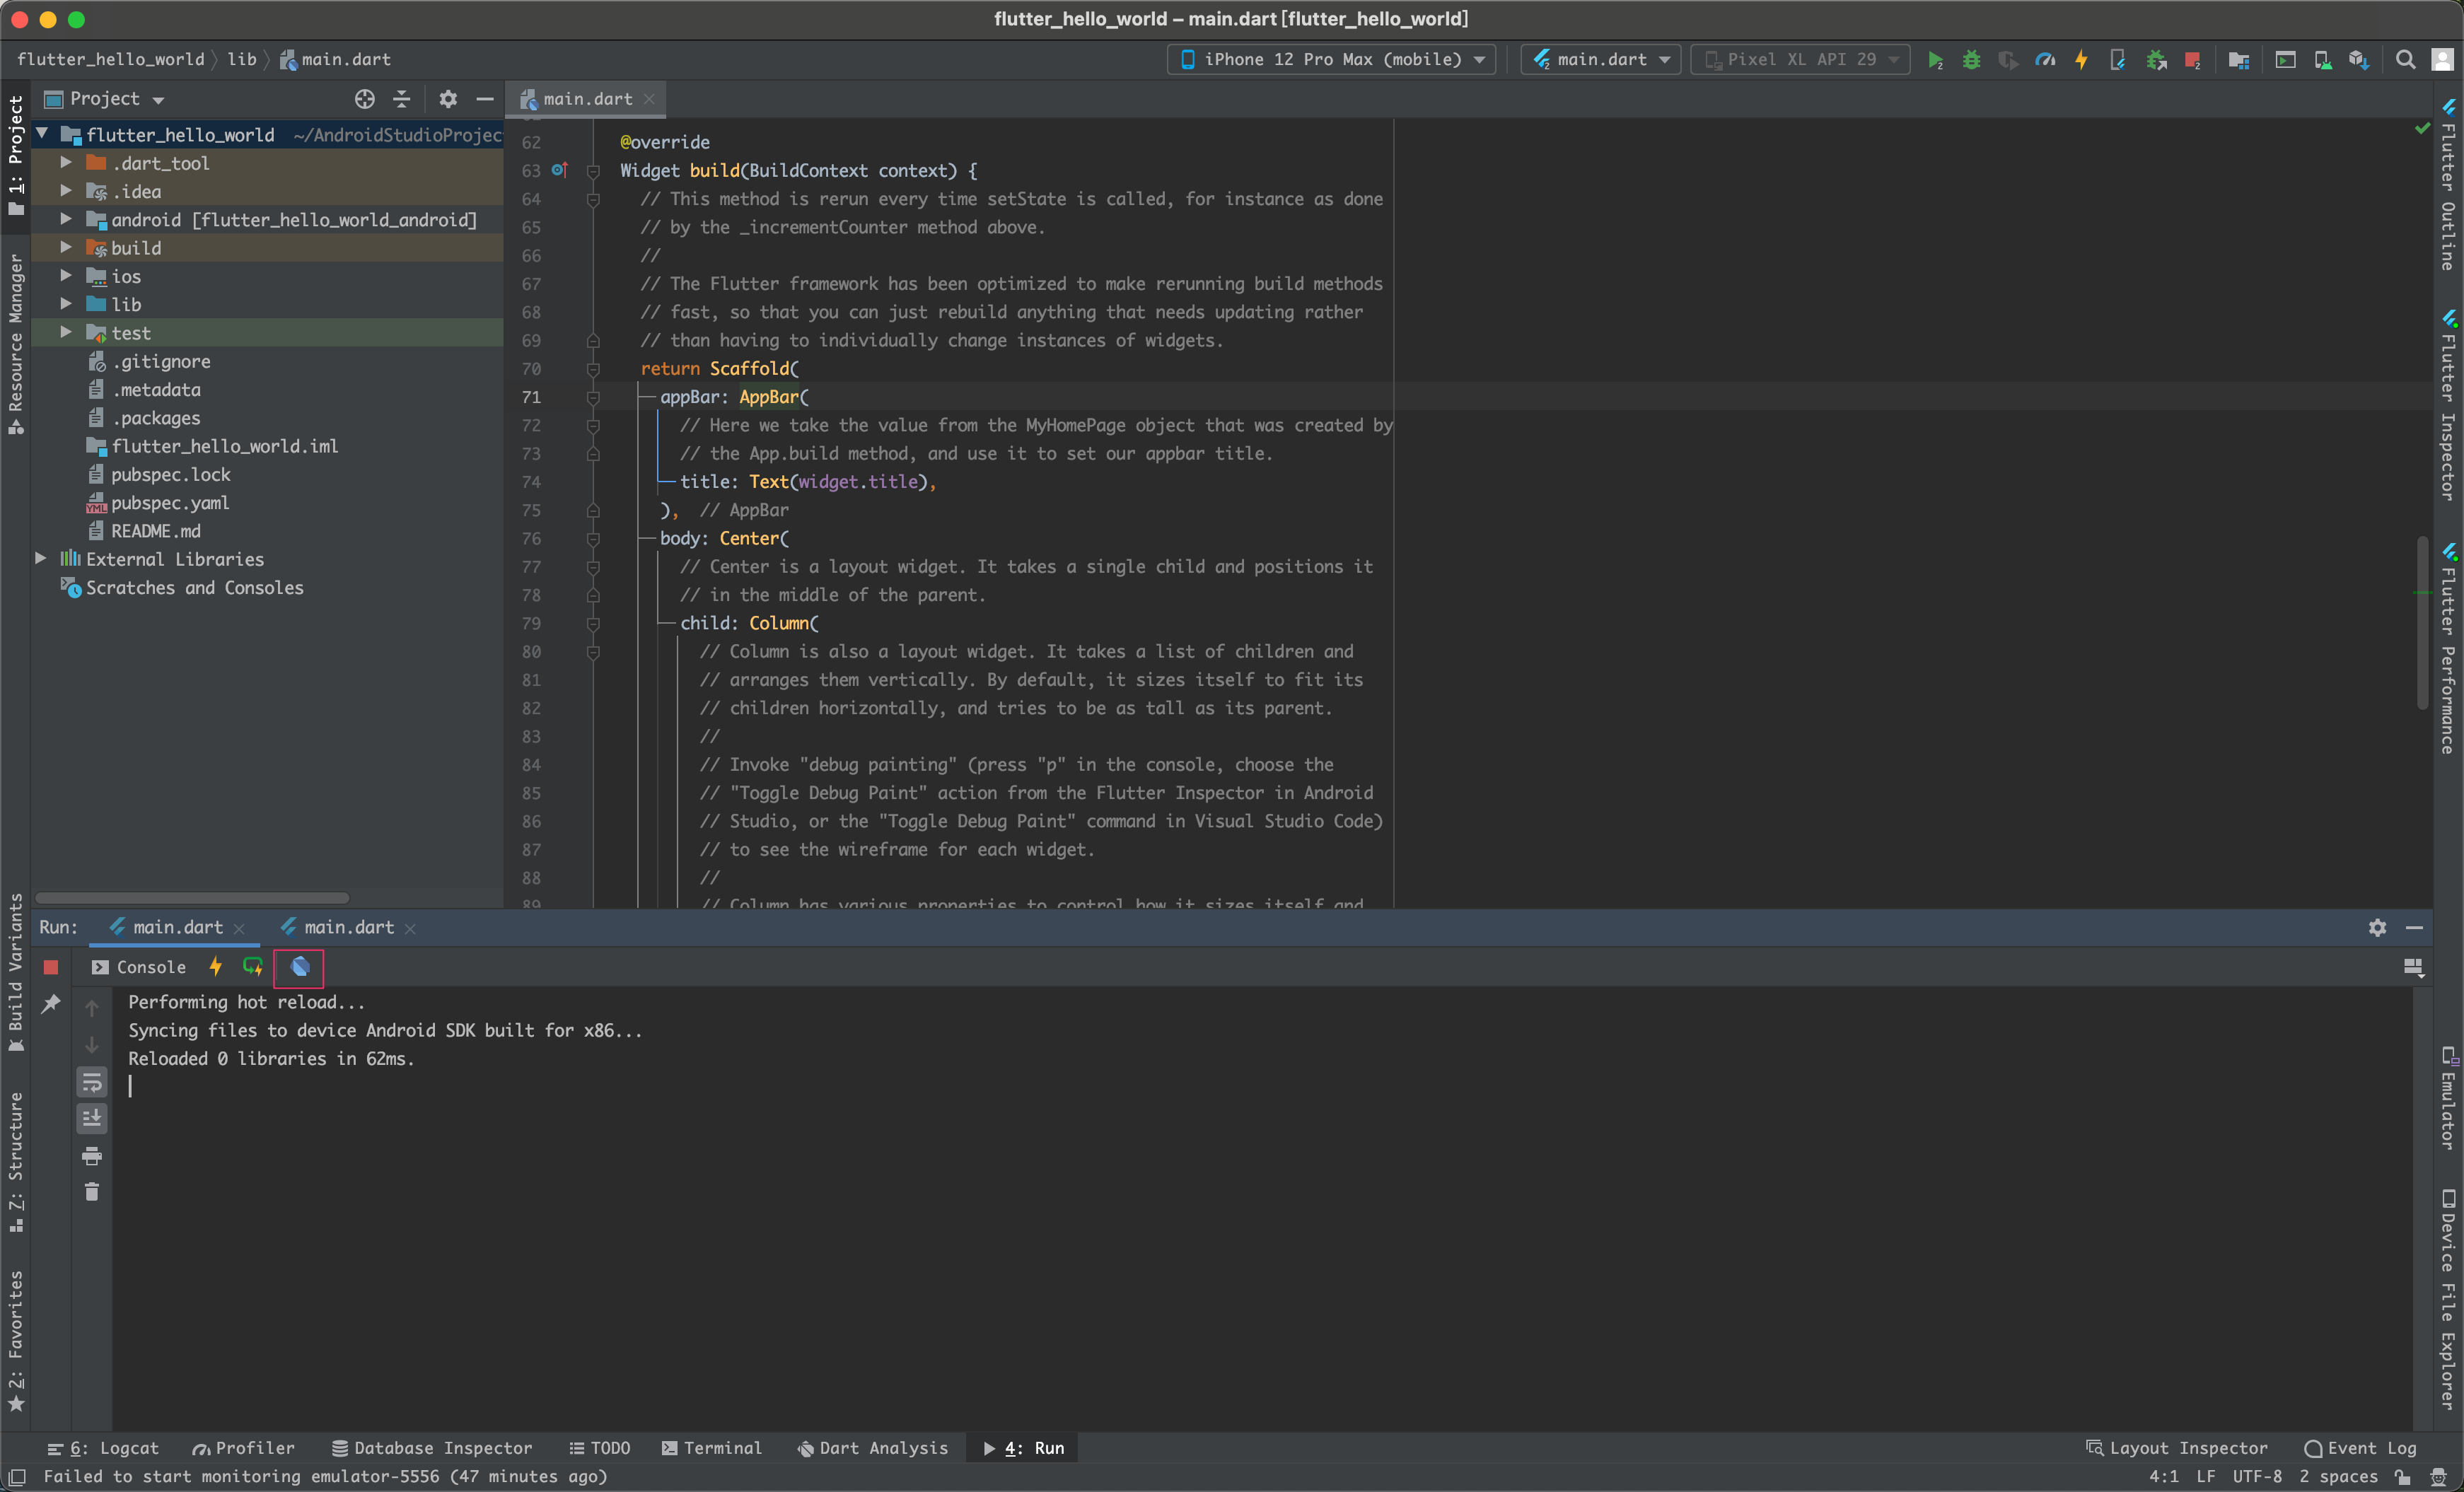Attach debugger to Android process icon
Screen dimensions: 2464x1492
pos(2156,60)
